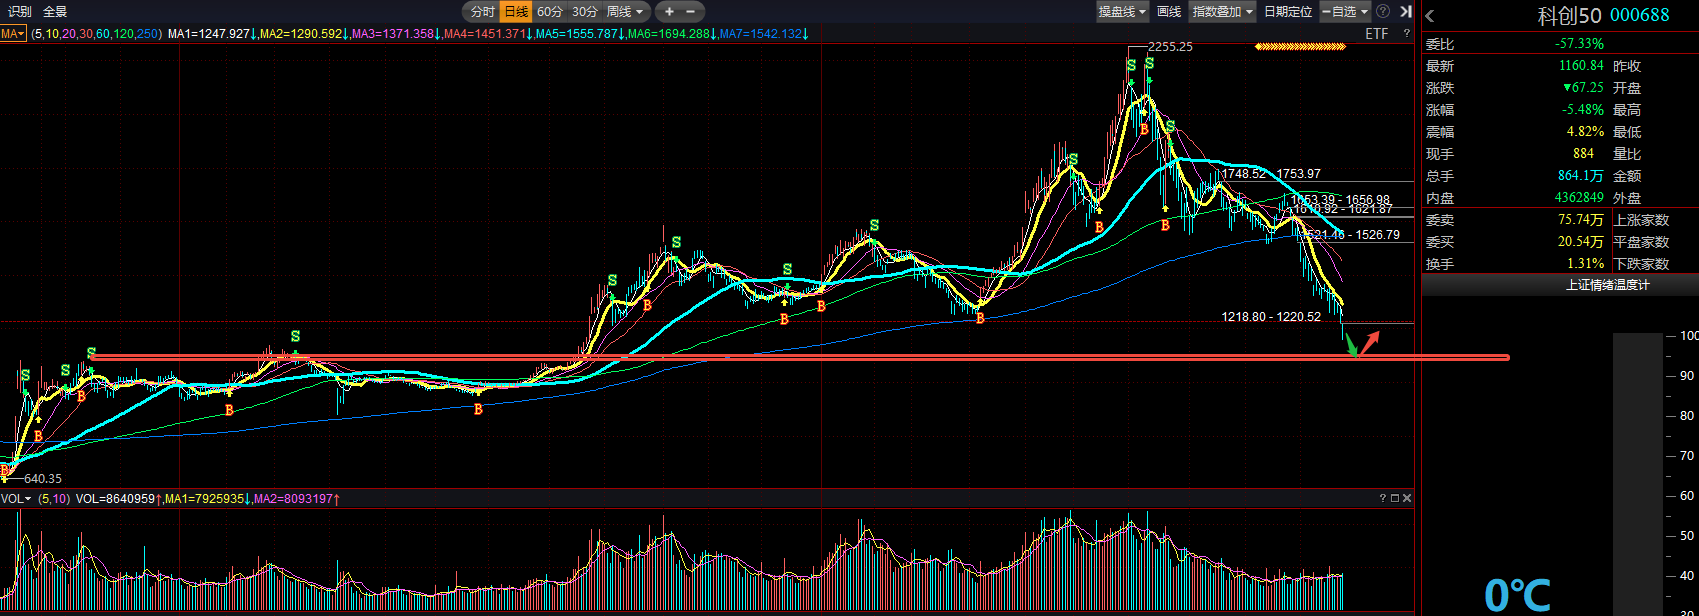Click the 科创50 index name
1699x616 pixels.
(x=1569, y=15)
